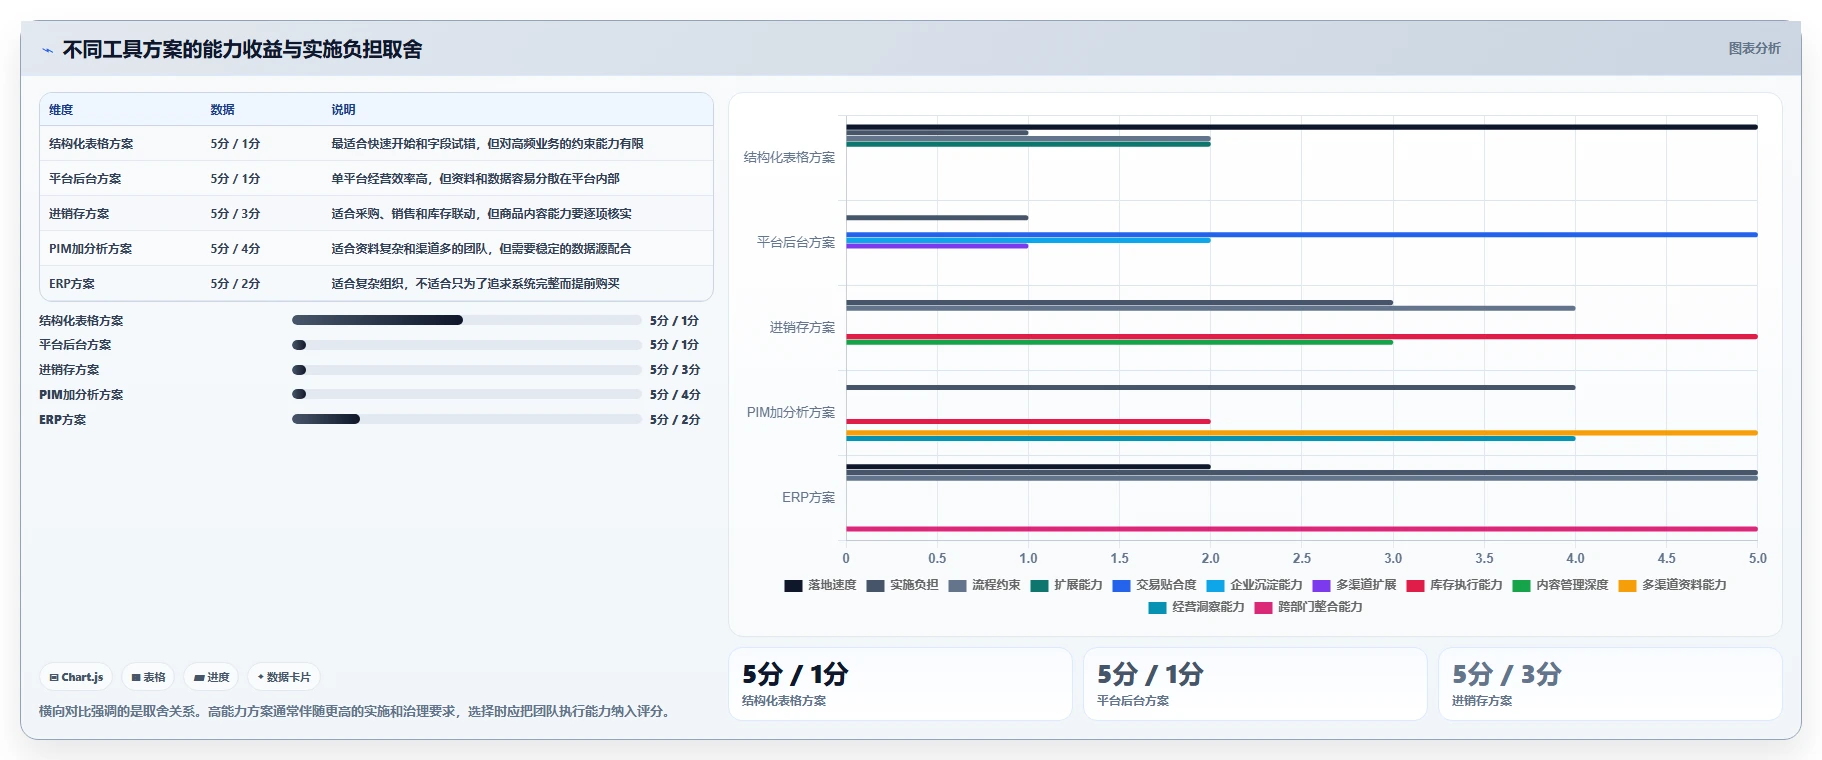This screenshot has height=760, width=1822.
Task: Select the 平台后台方案 table row name
Action: click(x=85, y=179)
